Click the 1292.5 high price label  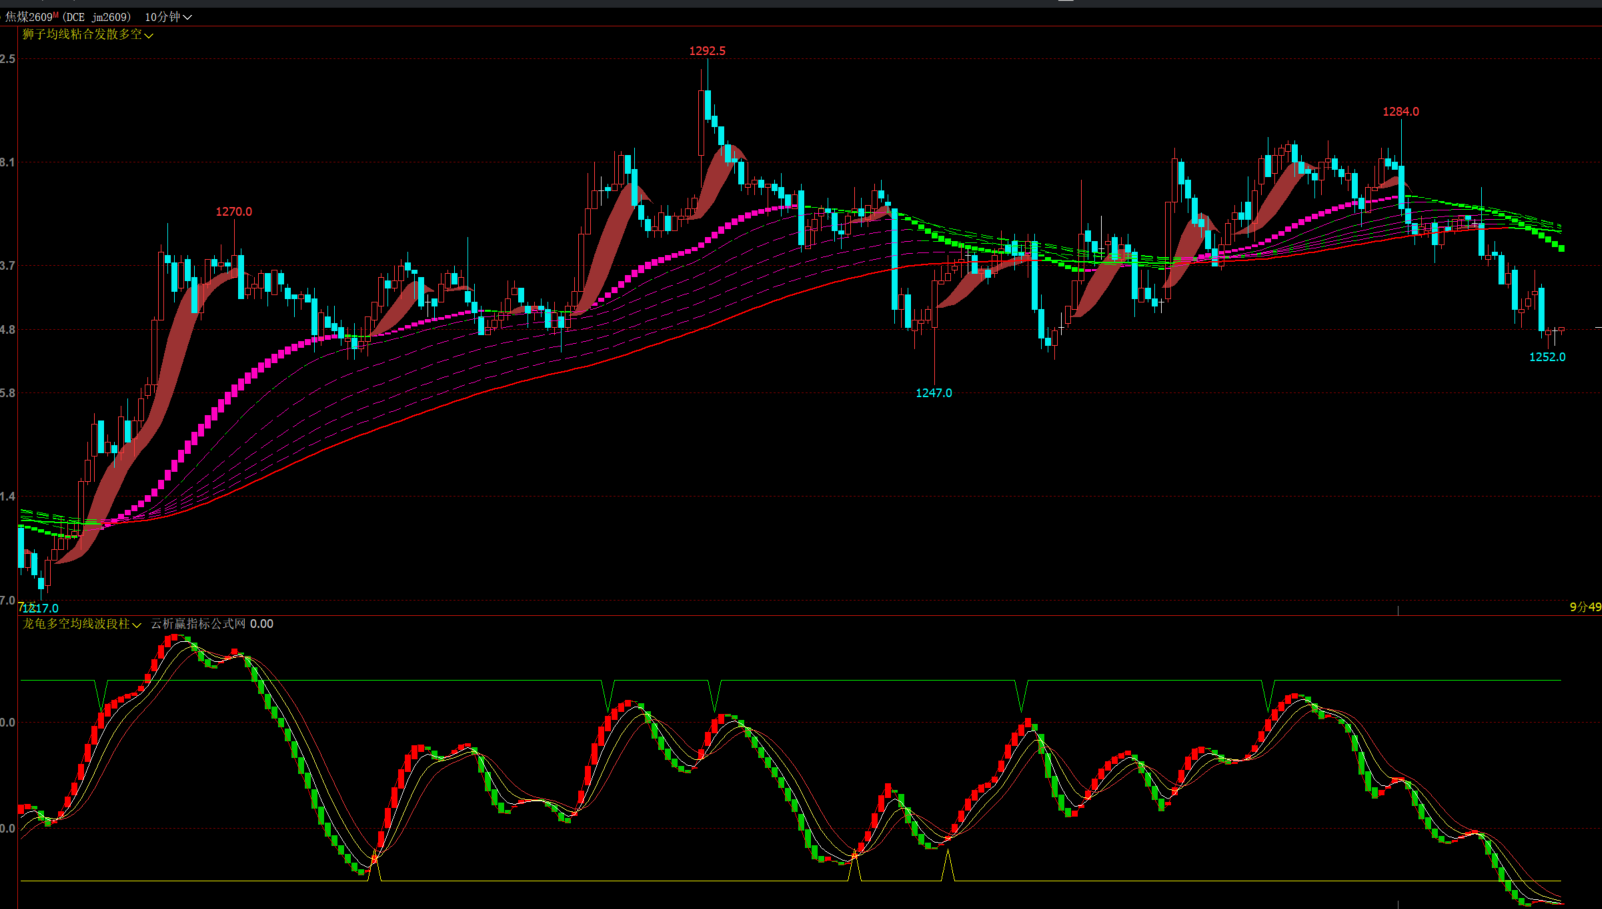(707, 51)
